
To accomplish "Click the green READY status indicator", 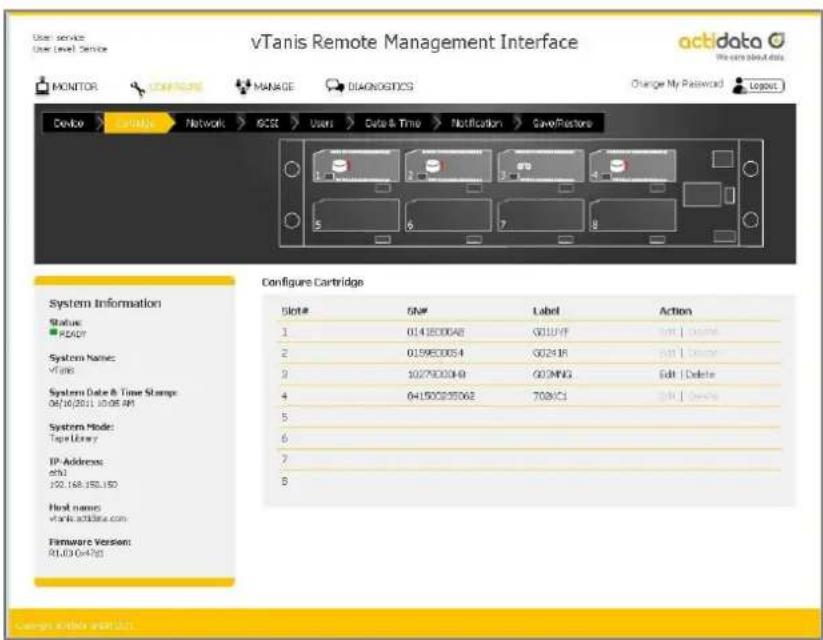I will (x=53, y=332).
